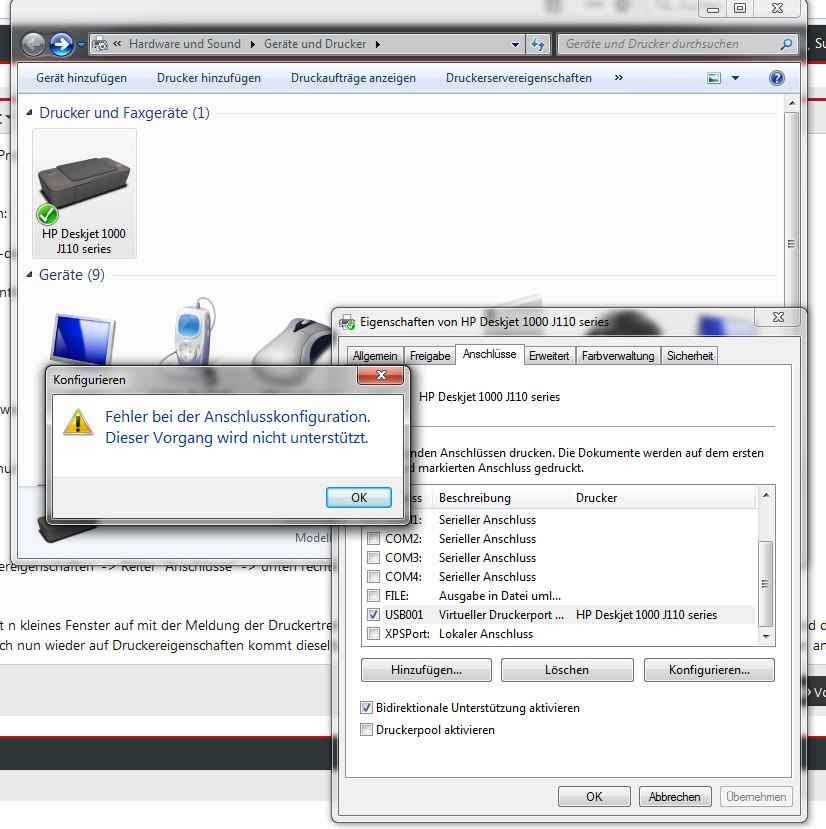Check the XPSPort: port checkbox

(x=373, y=633)
